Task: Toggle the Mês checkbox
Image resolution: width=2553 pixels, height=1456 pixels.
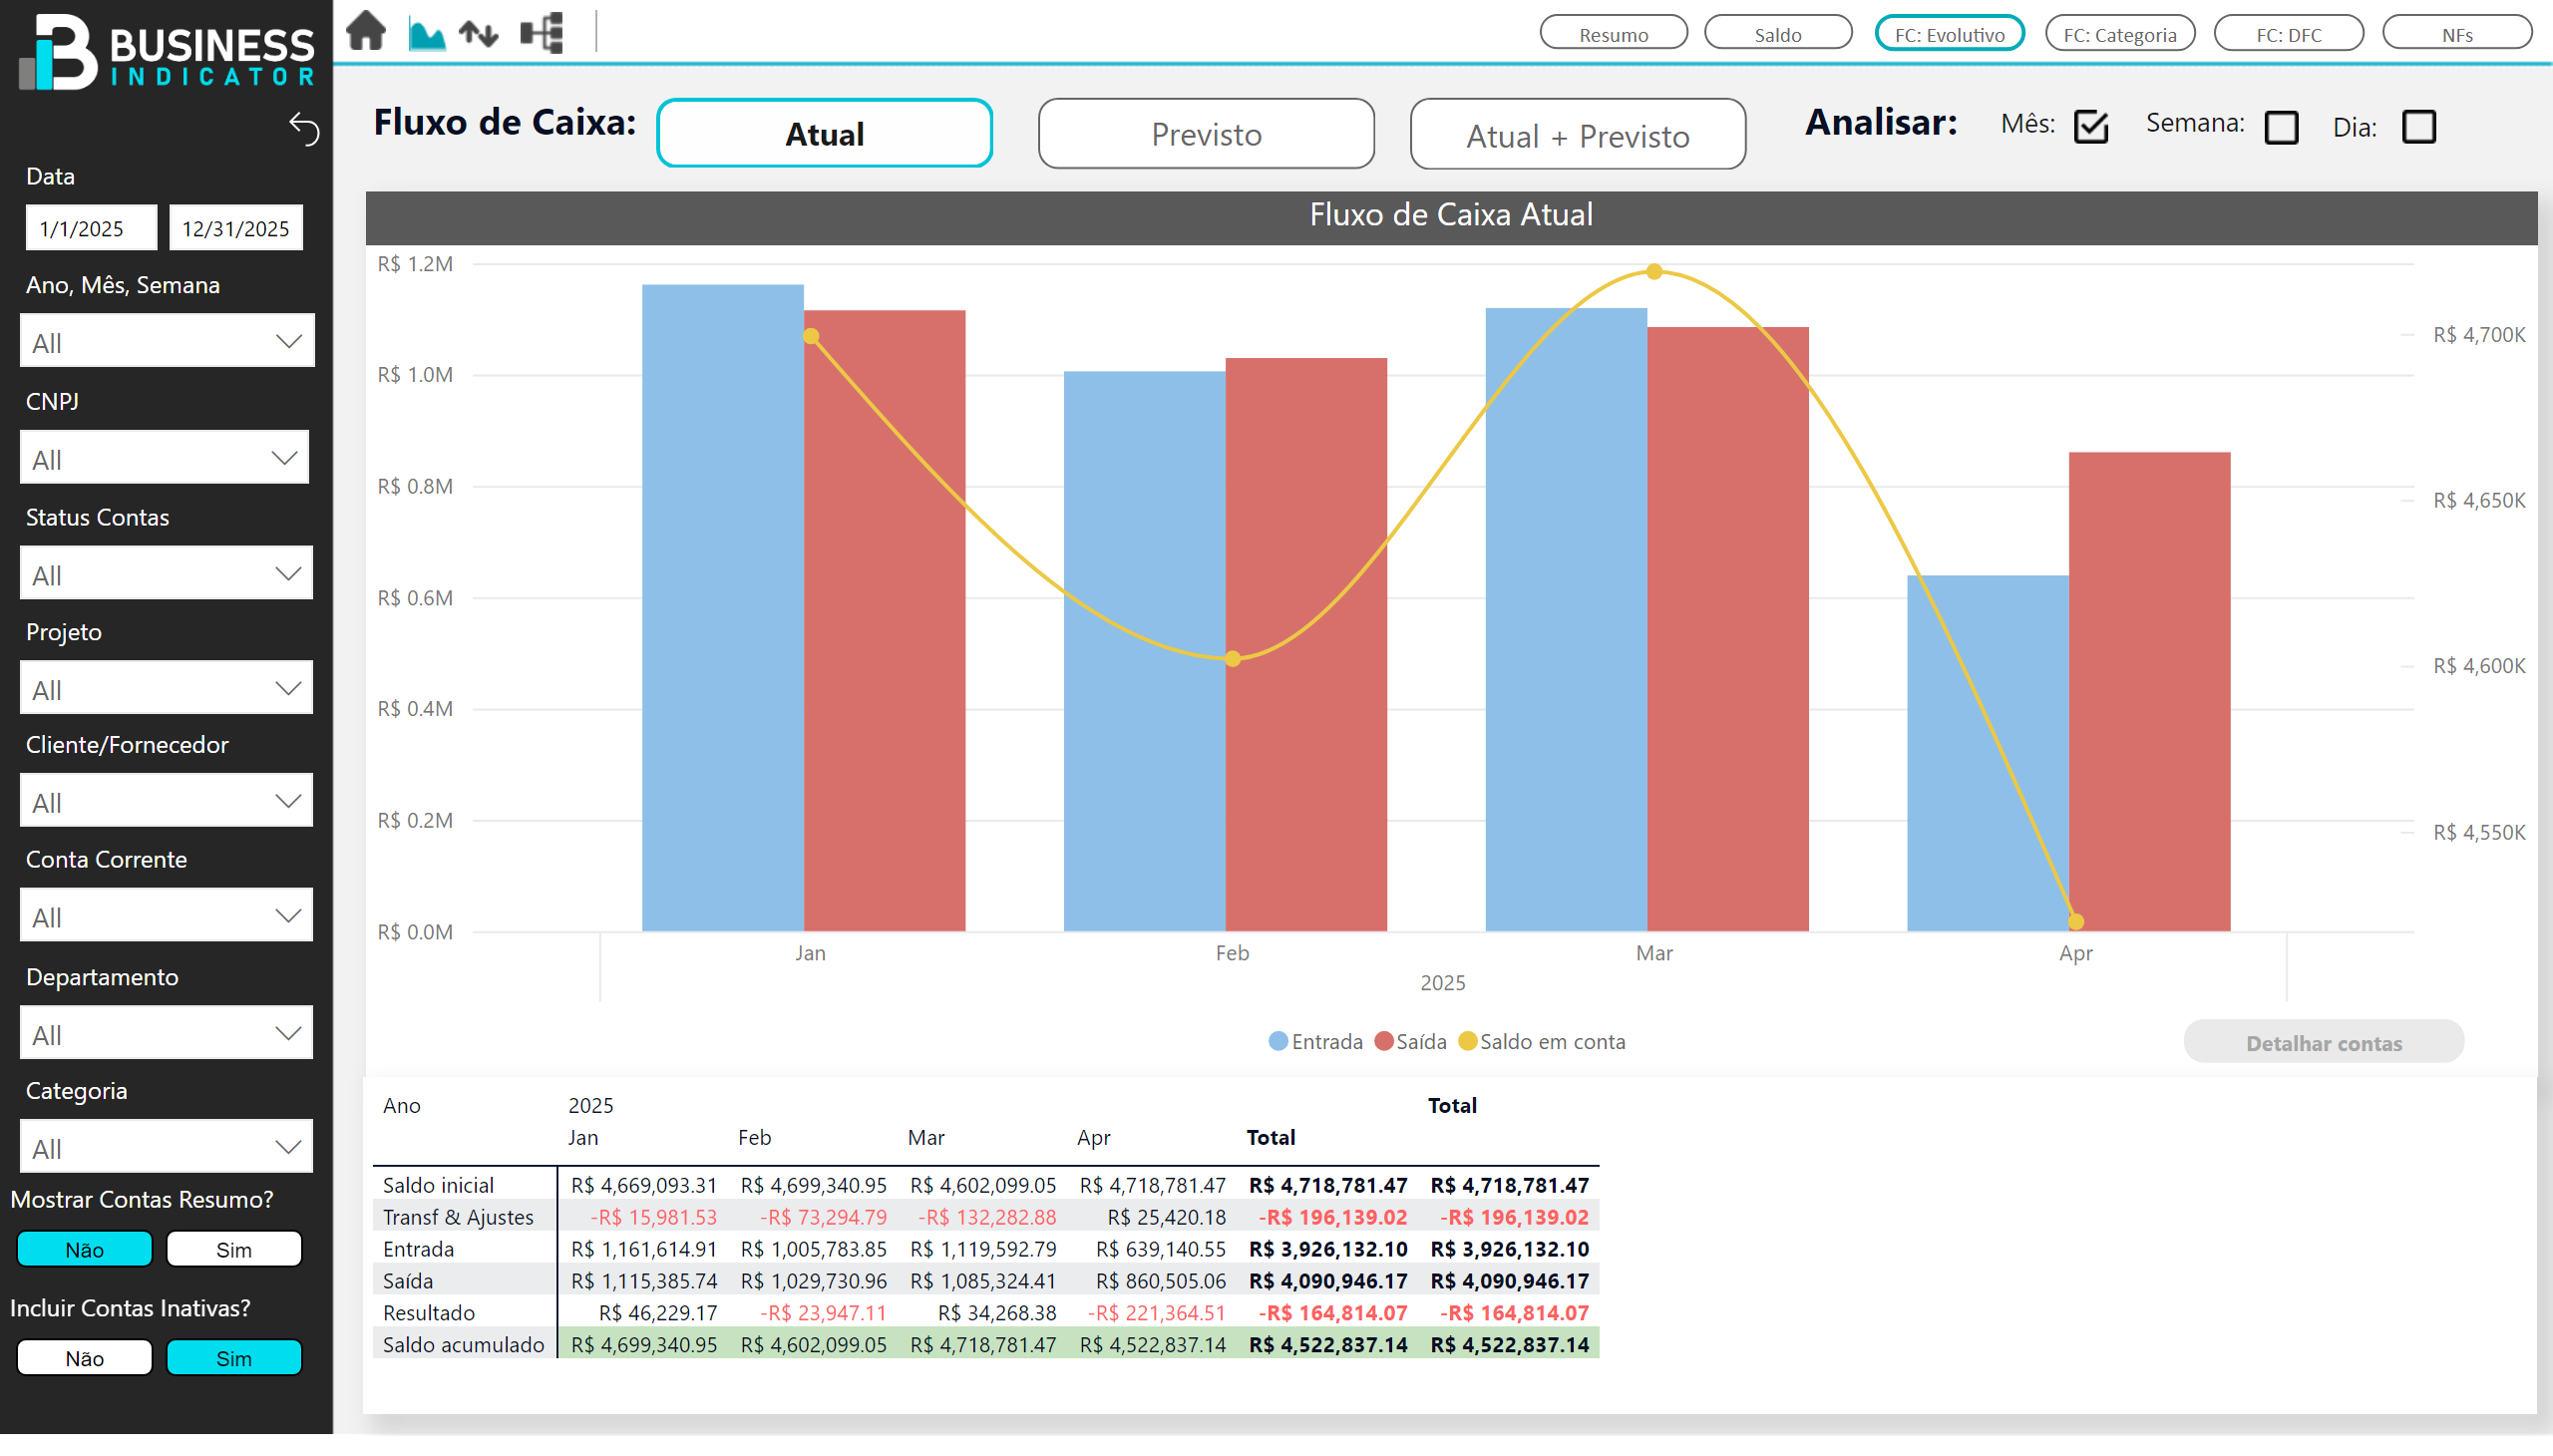Action: click(x=2090, y=127)
